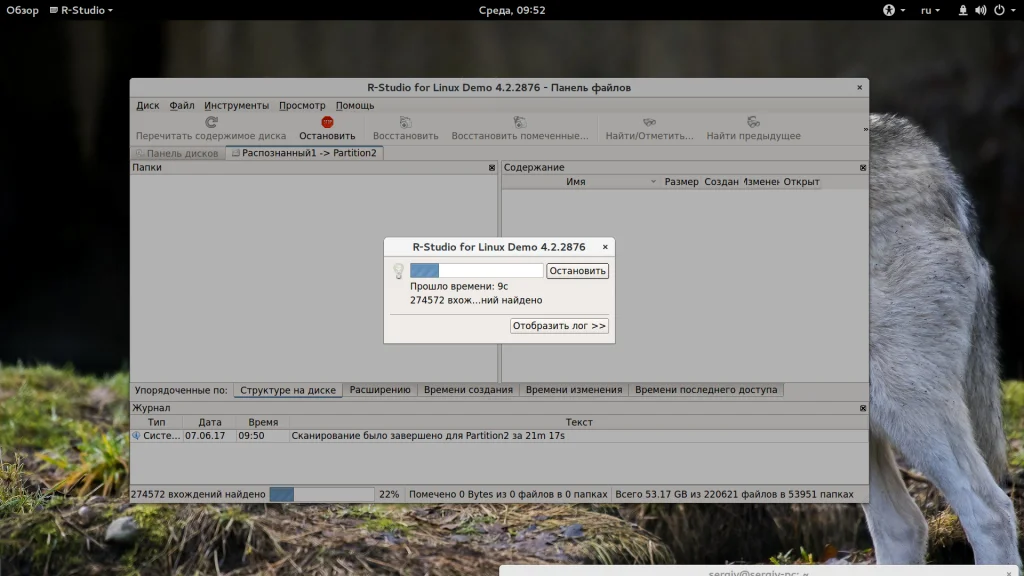This screenshot has width=1024, height=576.
Task: Open the Инструменты menu
Action: point(236,105)
